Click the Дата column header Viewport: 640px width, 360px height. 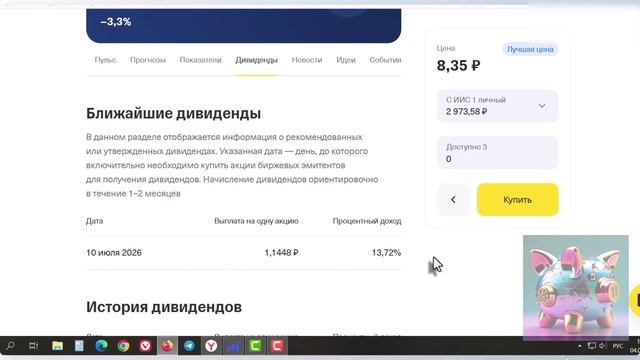pyautogui.click(x=94, y=221)
